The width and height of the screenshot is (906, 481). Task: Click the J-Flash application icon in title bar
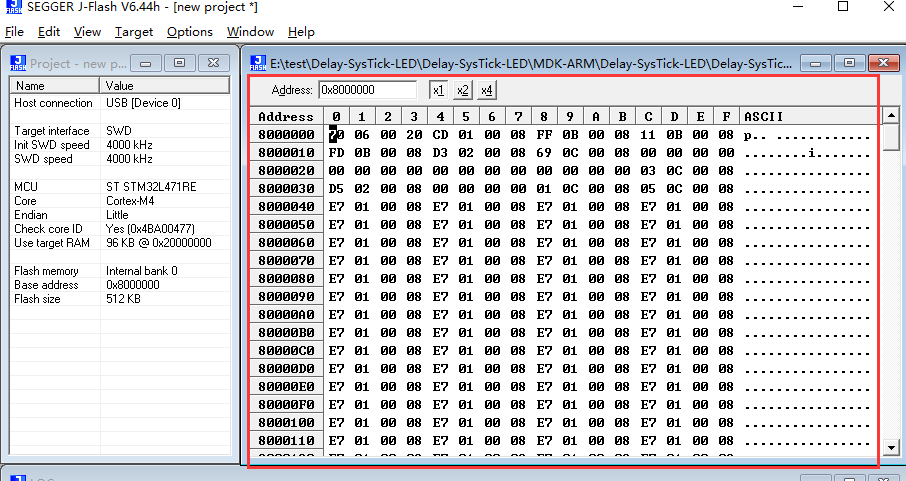point(13,7)
